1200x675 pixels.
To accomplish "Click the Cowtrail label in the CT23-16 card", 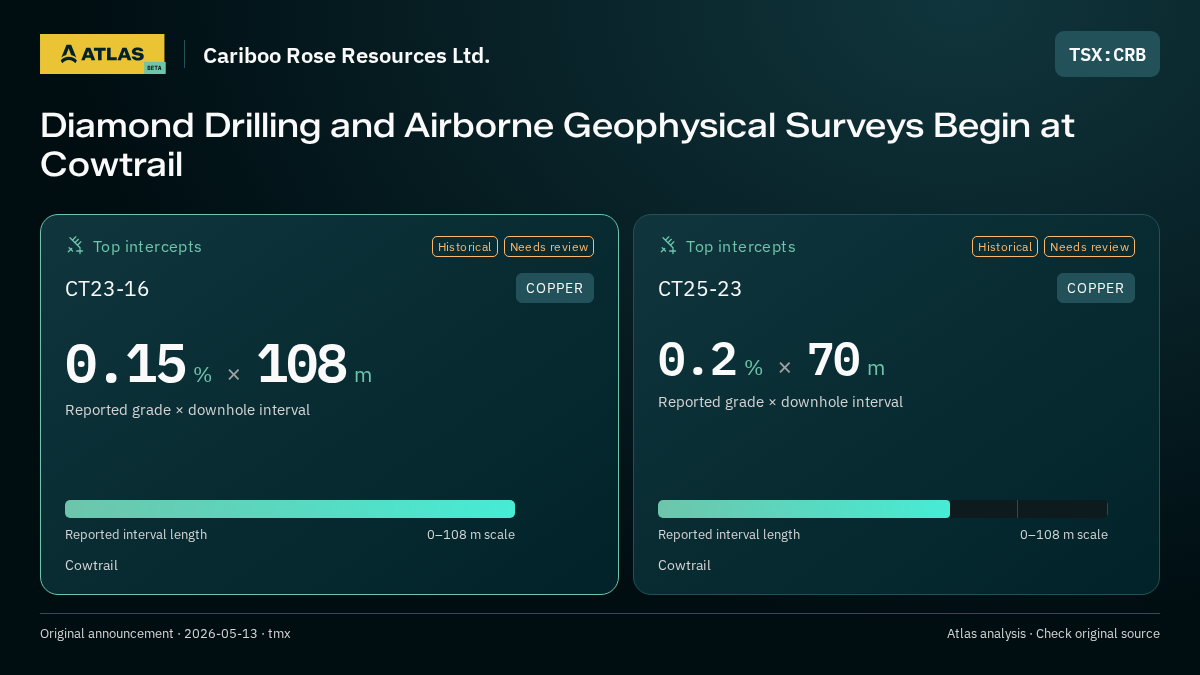I will pyautogui.click(x=91, y=566).
